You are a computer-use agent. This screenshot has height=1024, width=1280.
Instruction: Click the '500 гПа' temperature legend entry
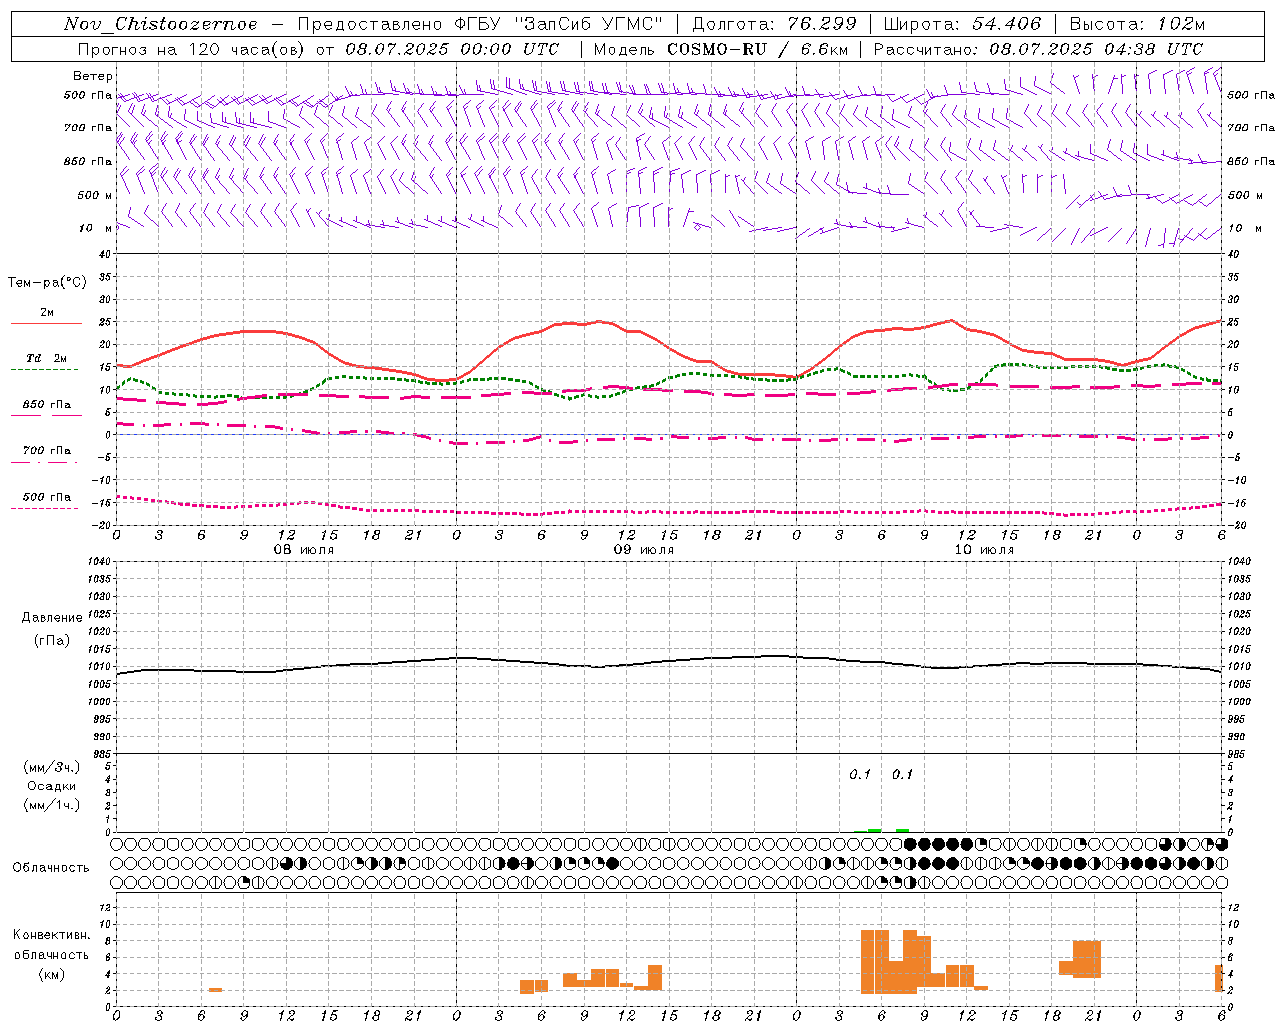[47, 497]
